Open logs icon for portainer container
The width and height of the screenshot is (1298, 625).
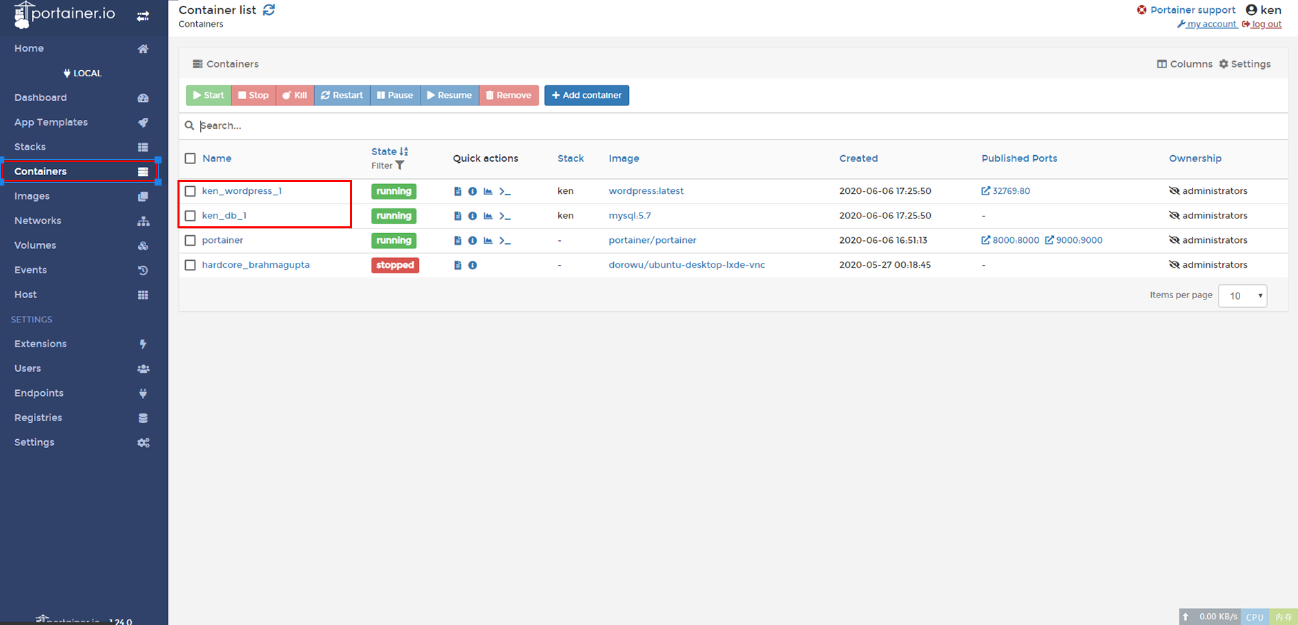coord(458,241)
